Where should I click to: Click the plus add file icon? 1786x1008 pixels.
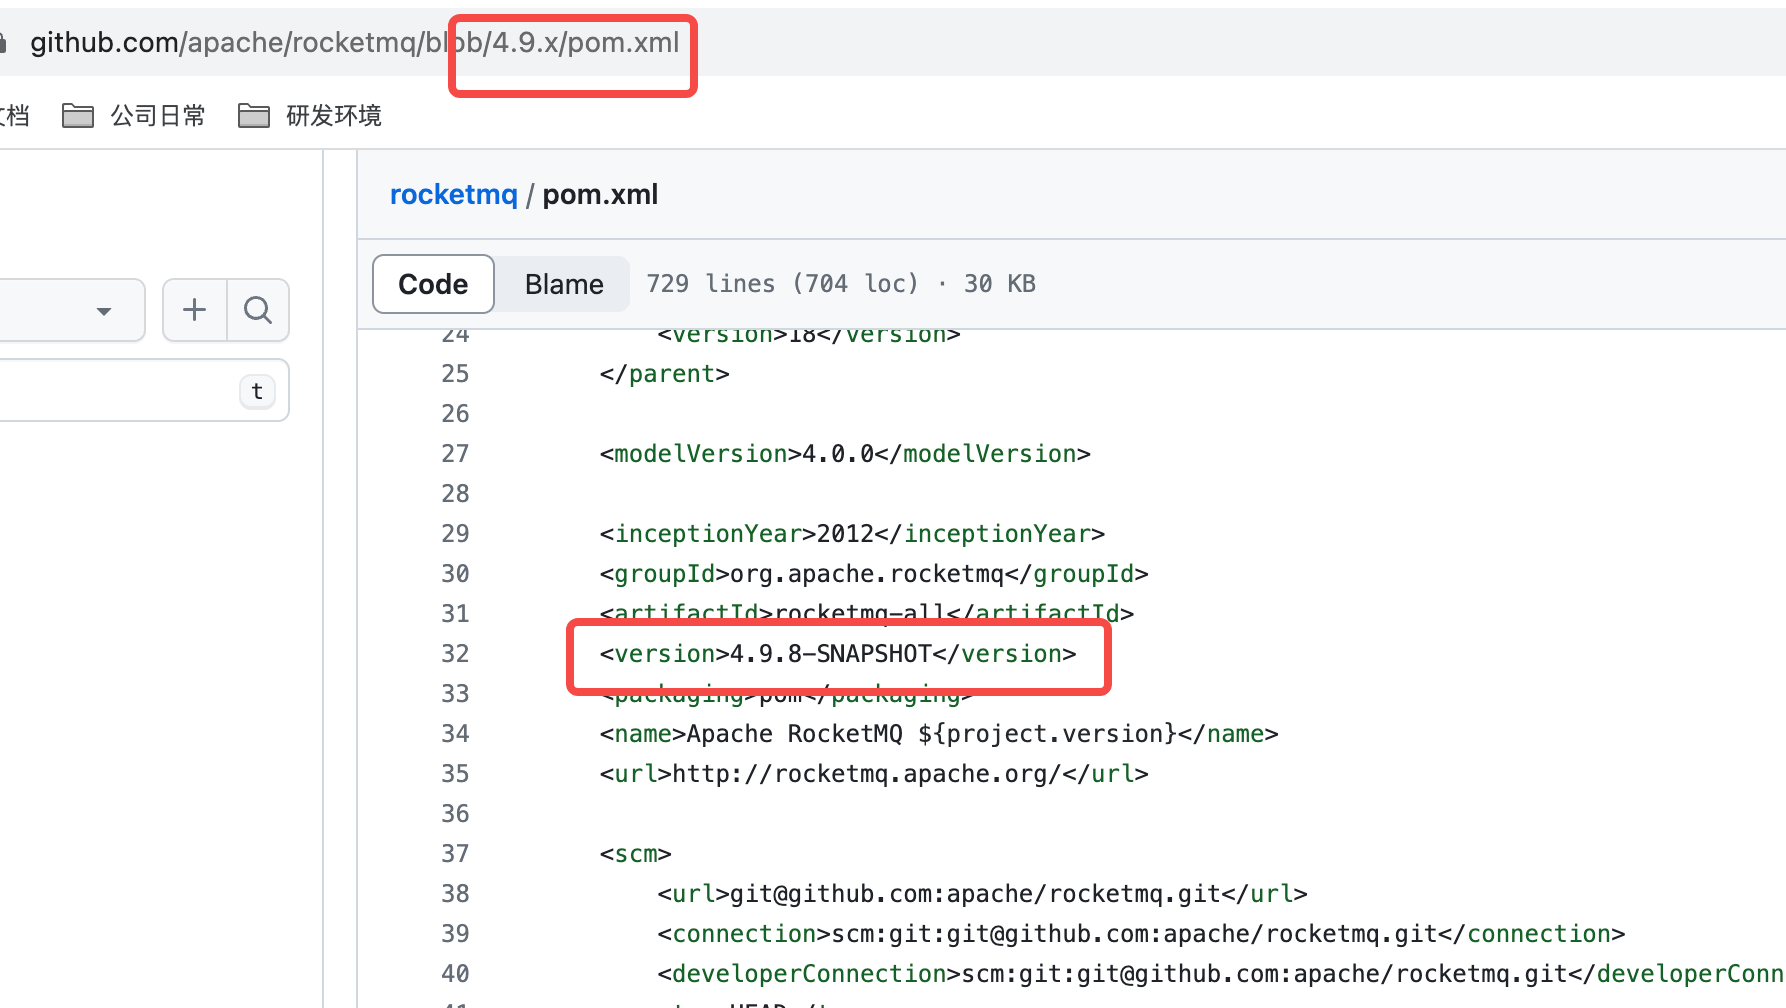coord(195,310)
